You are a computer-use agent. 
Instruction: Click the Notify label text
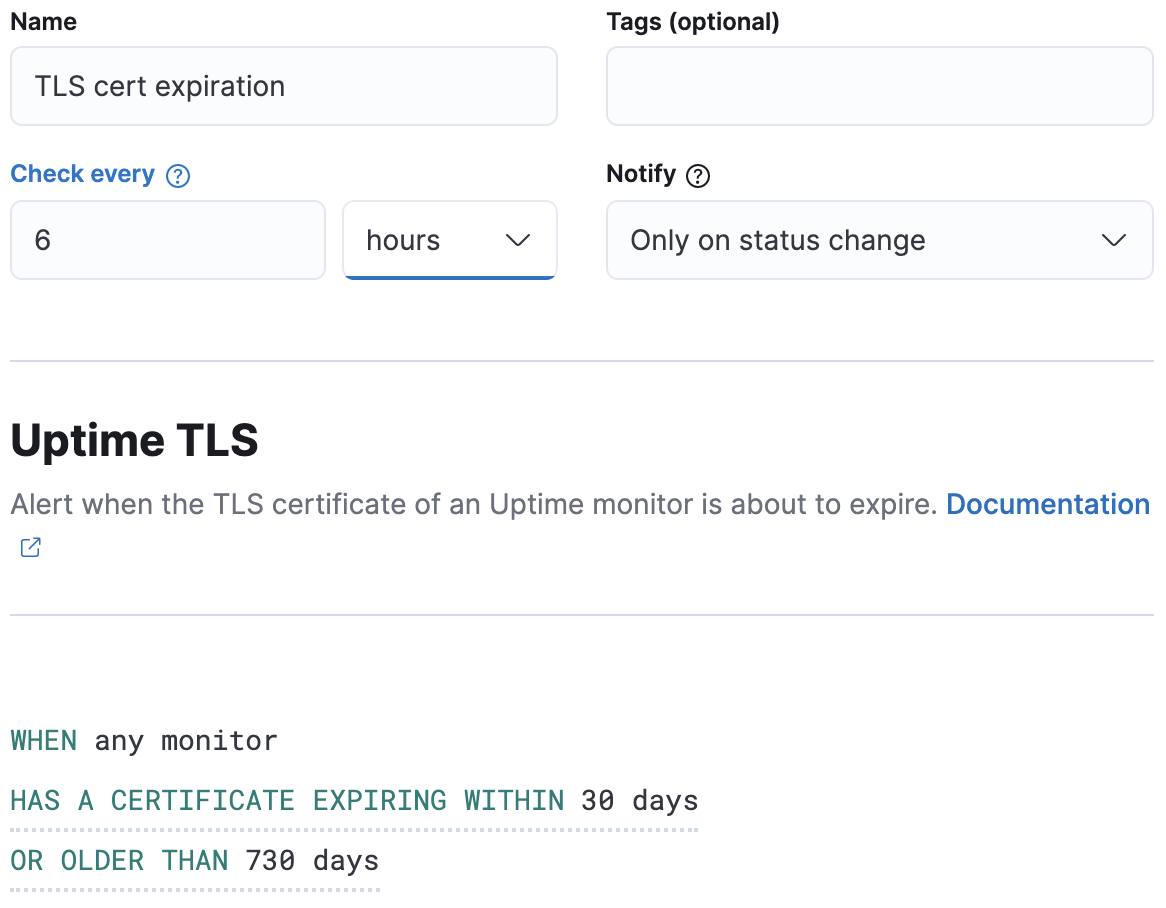641,174
